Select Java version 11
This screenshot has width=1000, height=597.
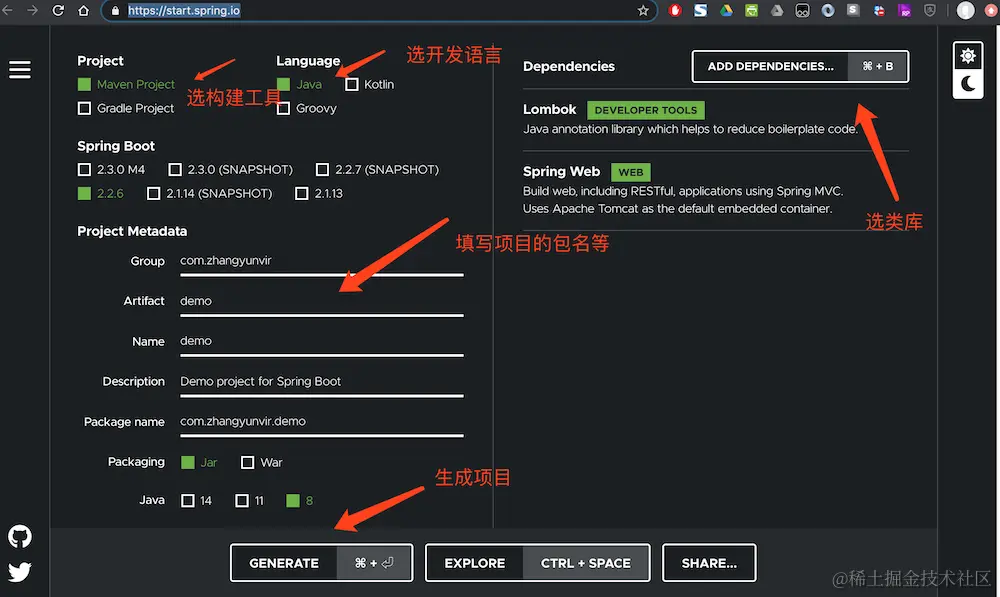249,501
